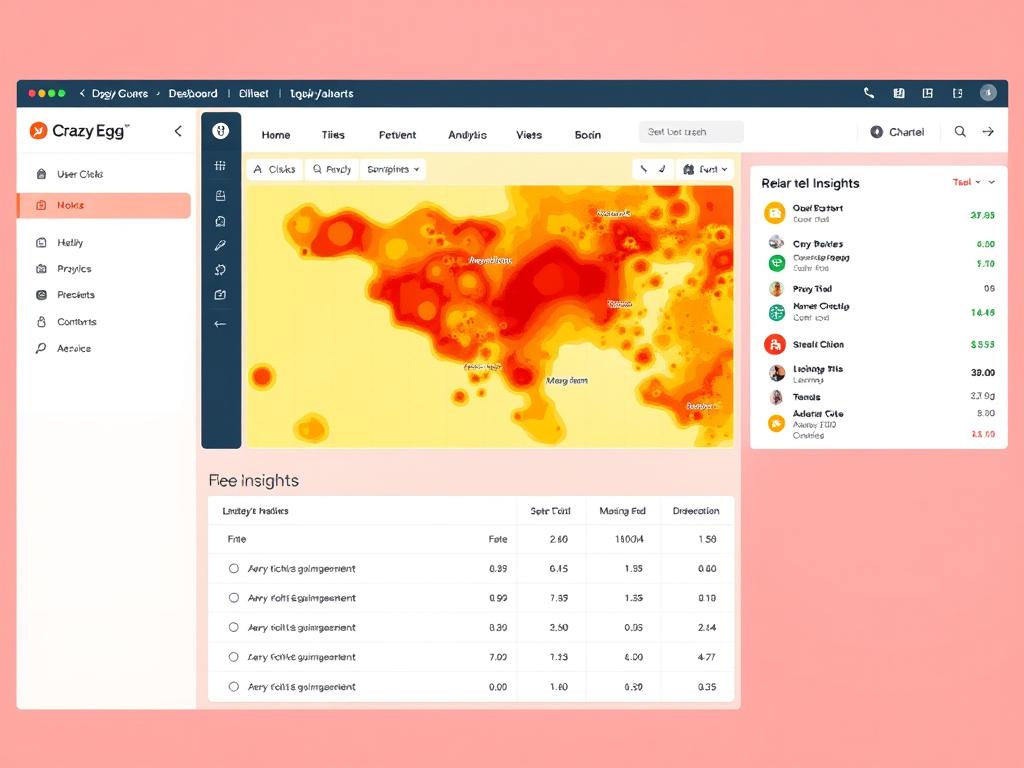Toggle the Clicks overlay filter

tap(275, 169)
